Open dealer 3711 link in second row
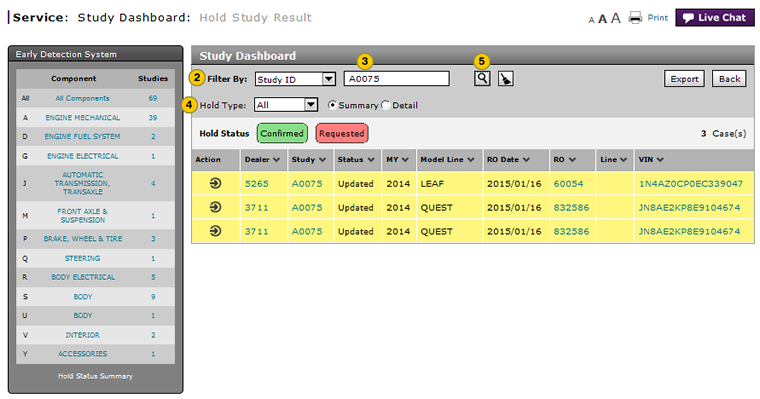This screenshot has height=399, width=760. (256, 207)
